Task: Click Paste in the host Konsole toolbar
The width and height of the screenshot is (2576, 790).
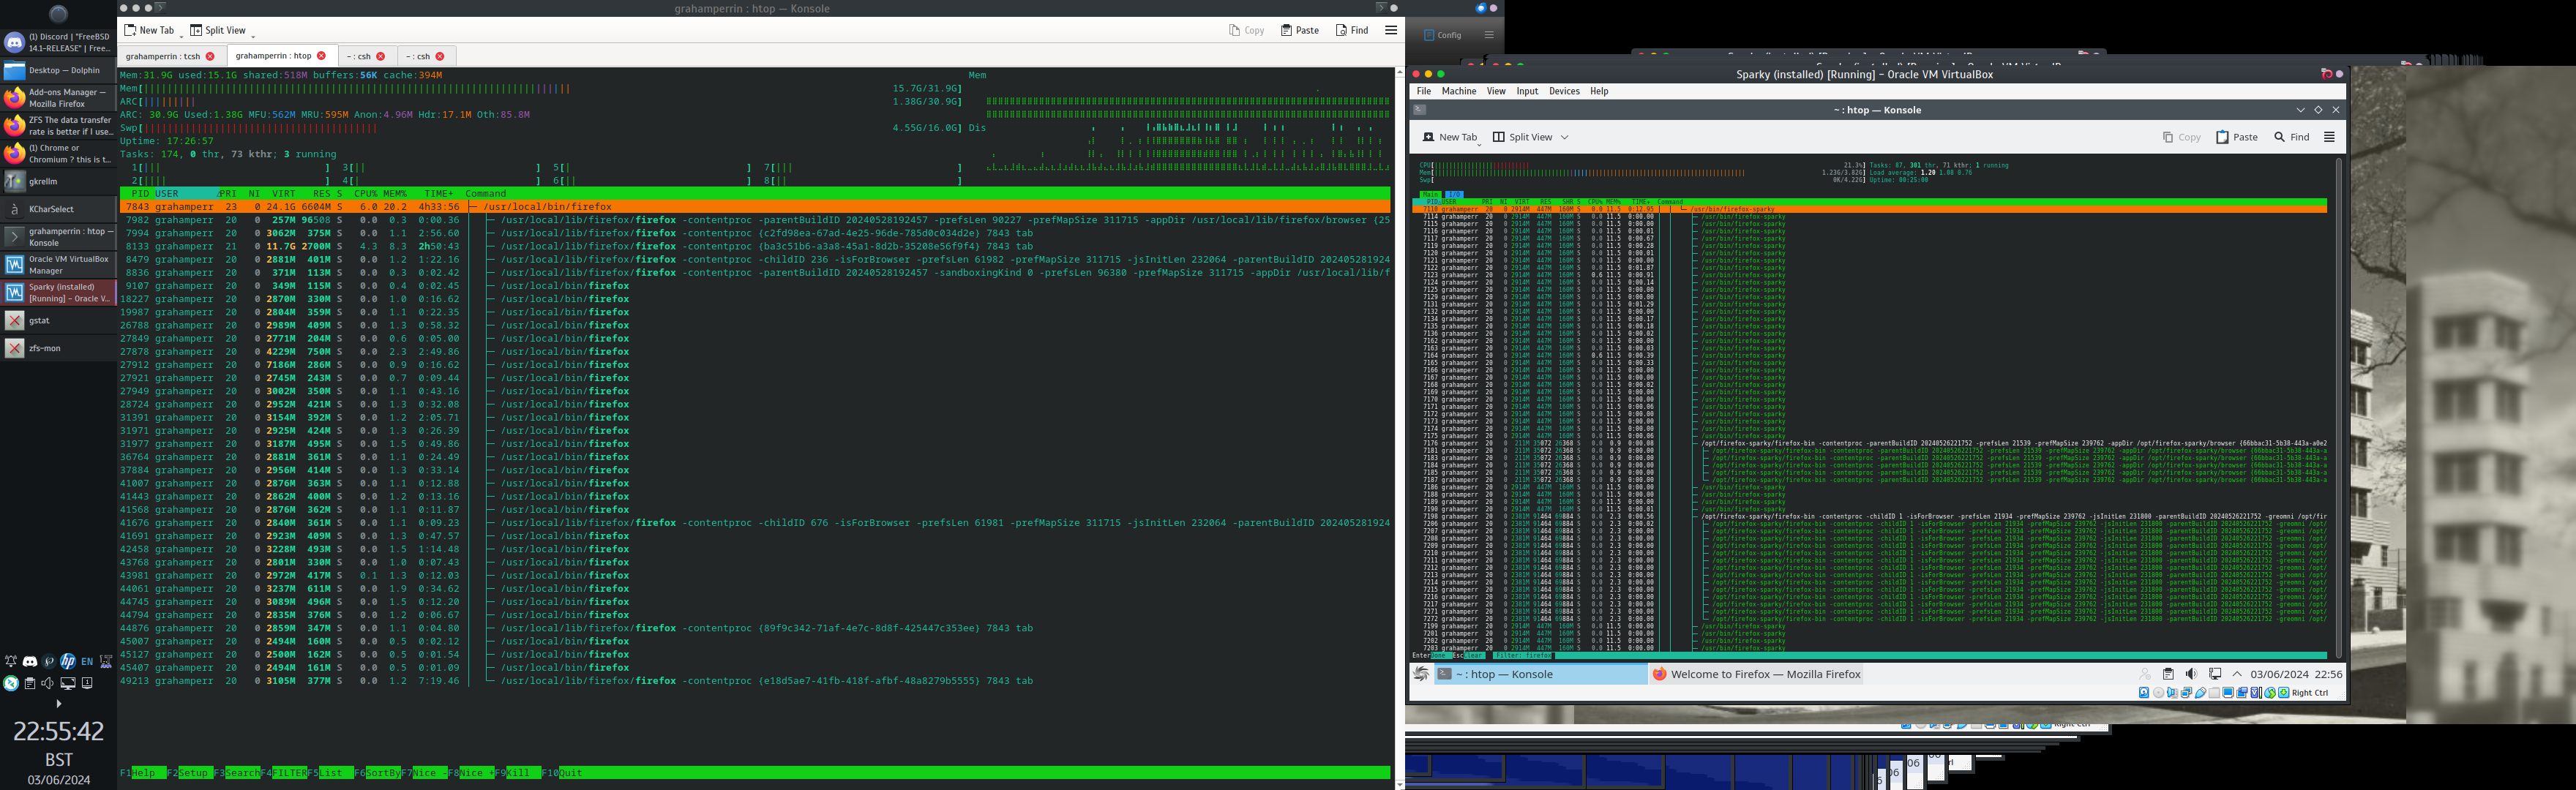Action: [x=1300, y=30]
